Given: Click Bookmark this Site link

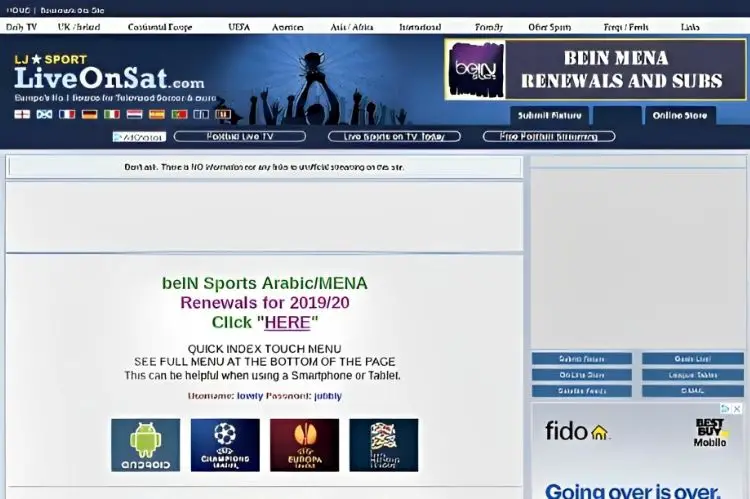Looking at the screenshot, I should coord(72,10).
